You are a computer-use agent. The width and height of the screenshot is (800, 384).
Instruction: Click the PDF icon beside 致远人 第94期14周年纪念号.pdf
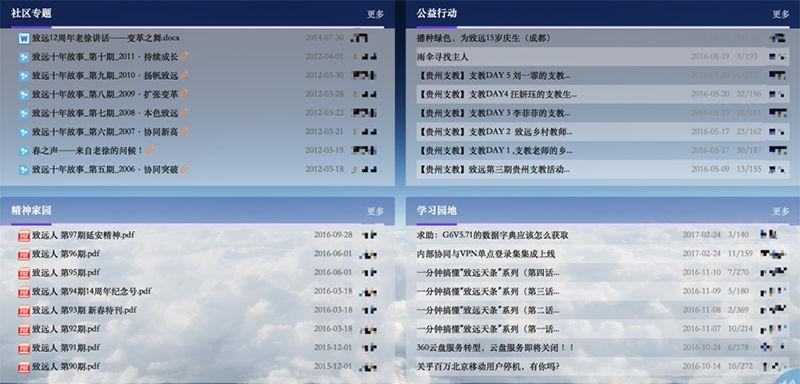point(24,292)
